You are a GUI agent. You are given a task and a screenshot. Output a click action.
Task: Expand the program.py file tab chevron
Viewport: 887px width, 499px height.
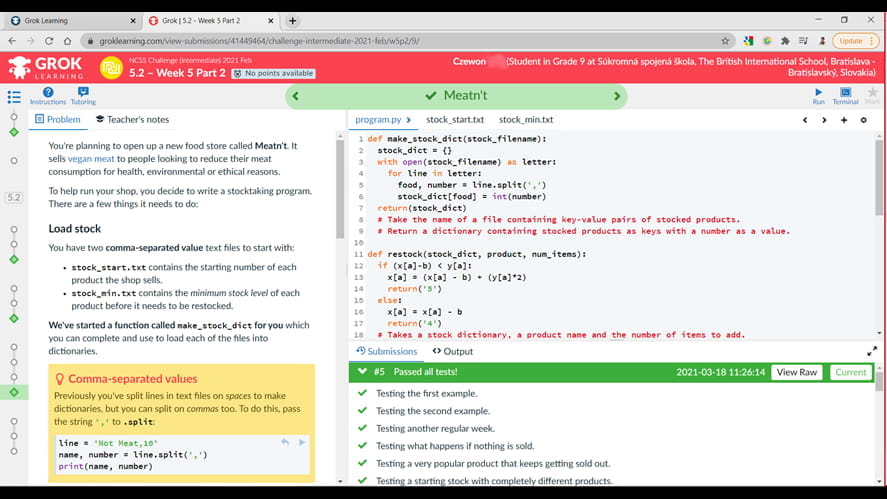coord(409,120)
